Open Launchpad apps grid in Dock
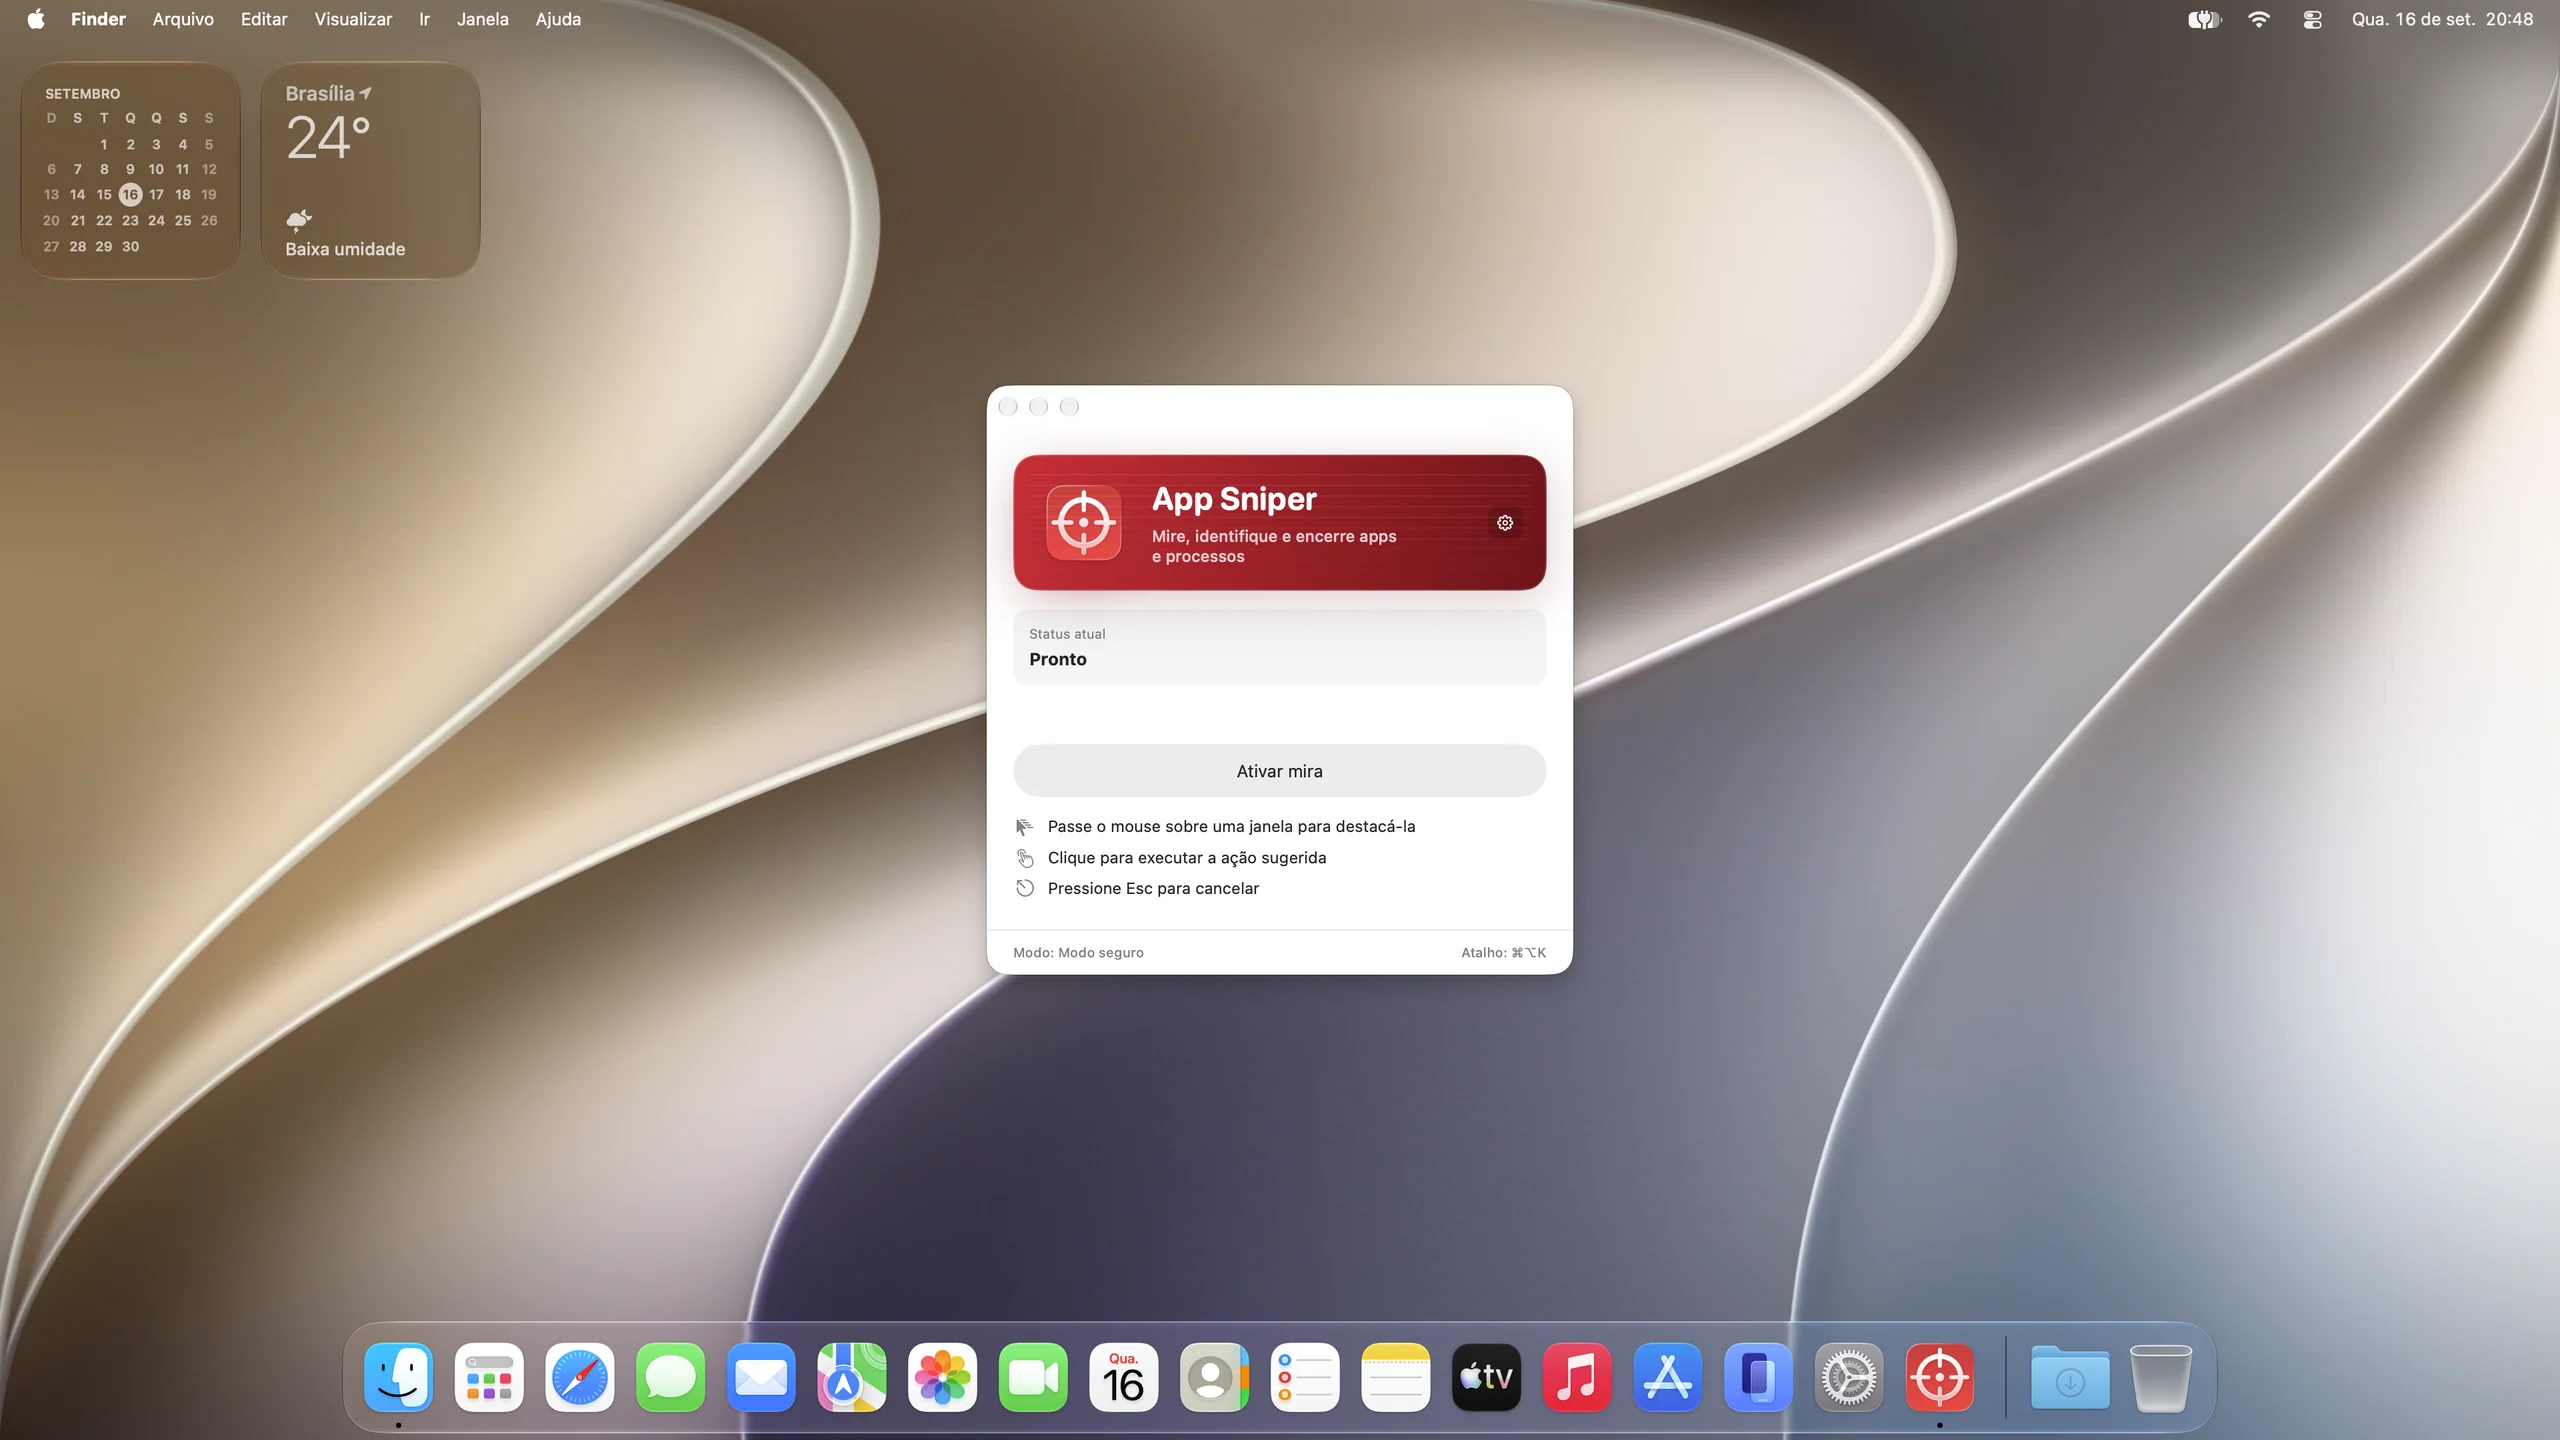The width and height of the screenshot is (2560, 1440). 489,1377
